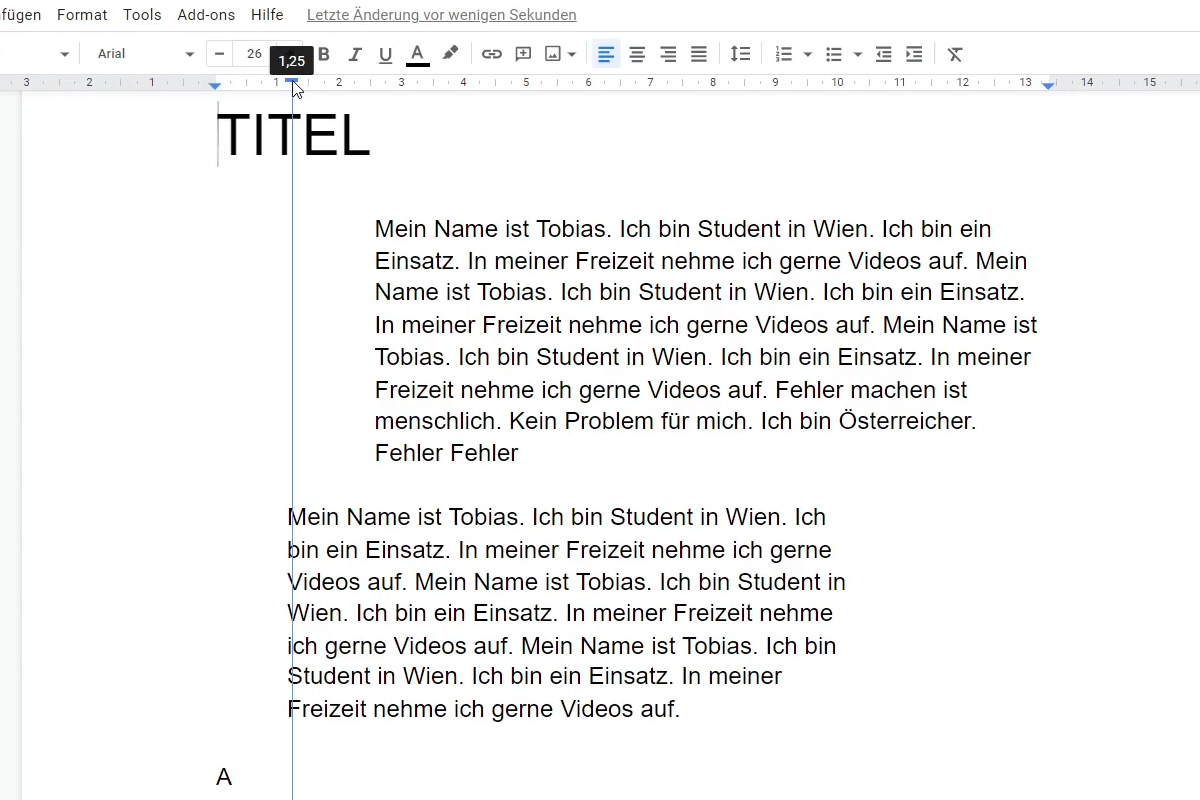Open the Hilfe menu
The height and width of the screenshot is (800, 1200).
coord(267,15)
